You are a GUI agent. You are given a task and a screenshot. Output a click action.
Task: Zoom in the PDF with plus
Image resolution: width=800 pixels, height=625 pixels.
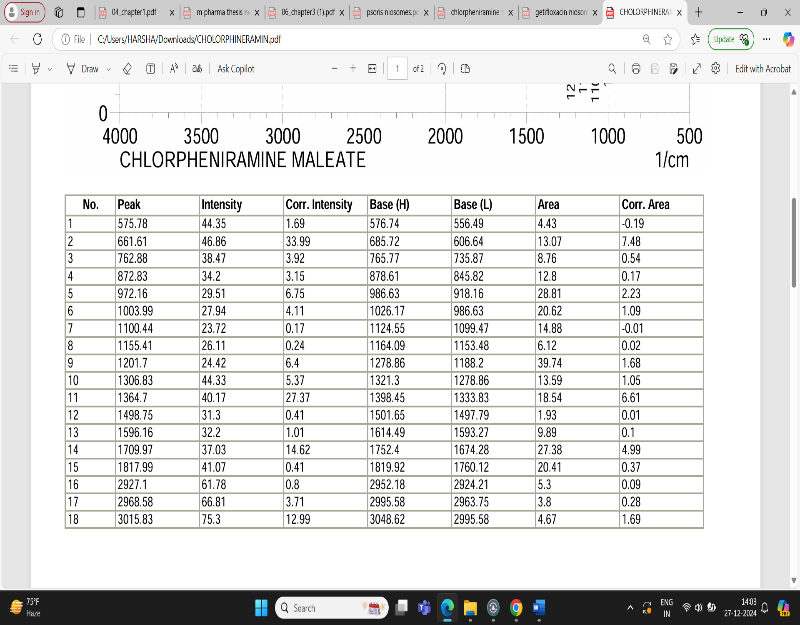click(x=353, y=68)
